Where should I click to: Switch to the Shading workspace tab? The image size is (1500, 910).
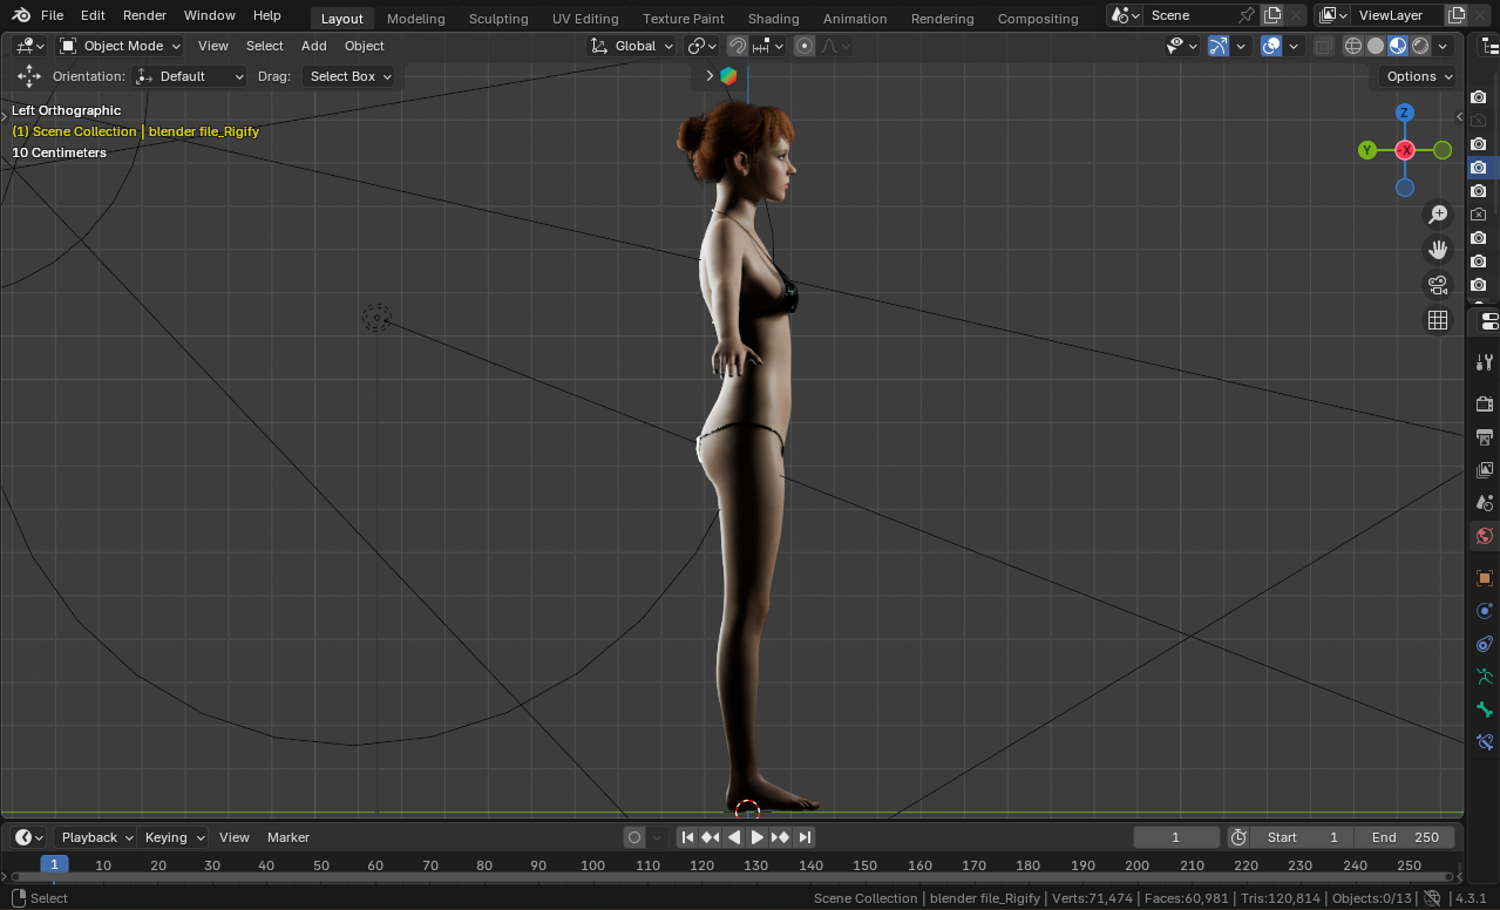pyautogui.click(x=773, y=18)
